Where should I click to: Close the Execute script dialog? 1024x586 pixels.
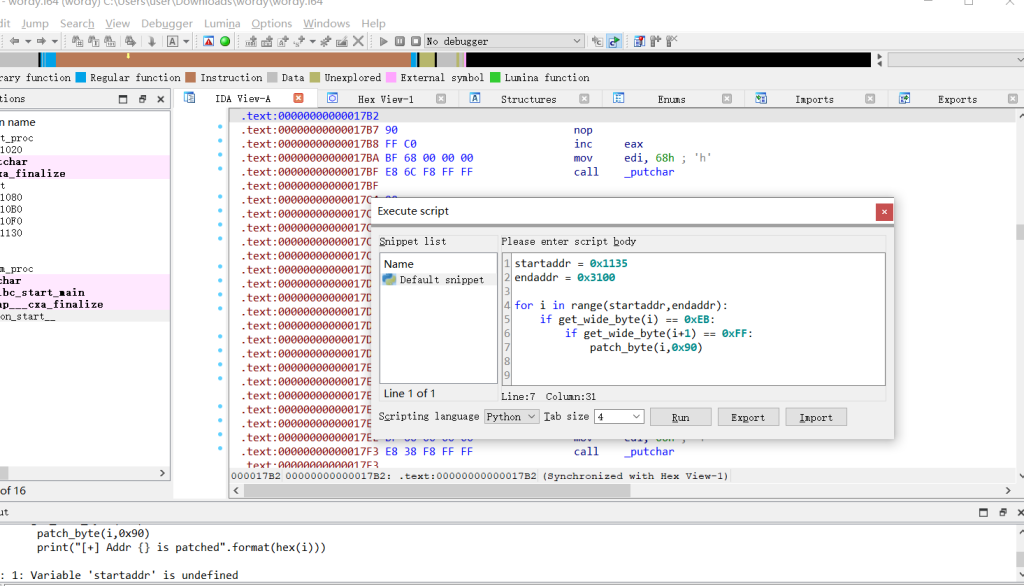(883, 212)
